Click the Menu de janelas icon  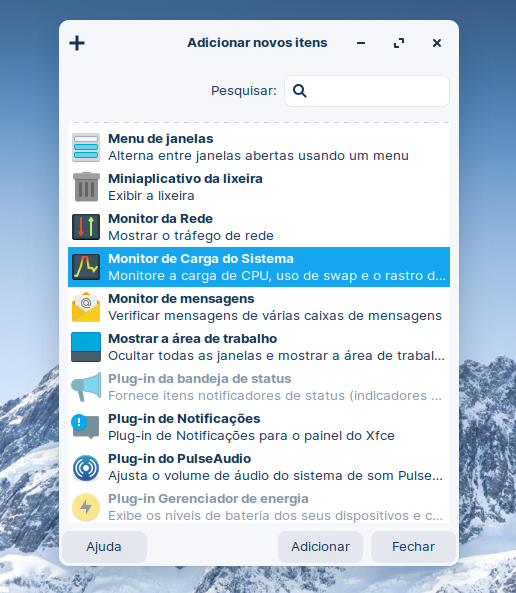[x=86, y=147]
